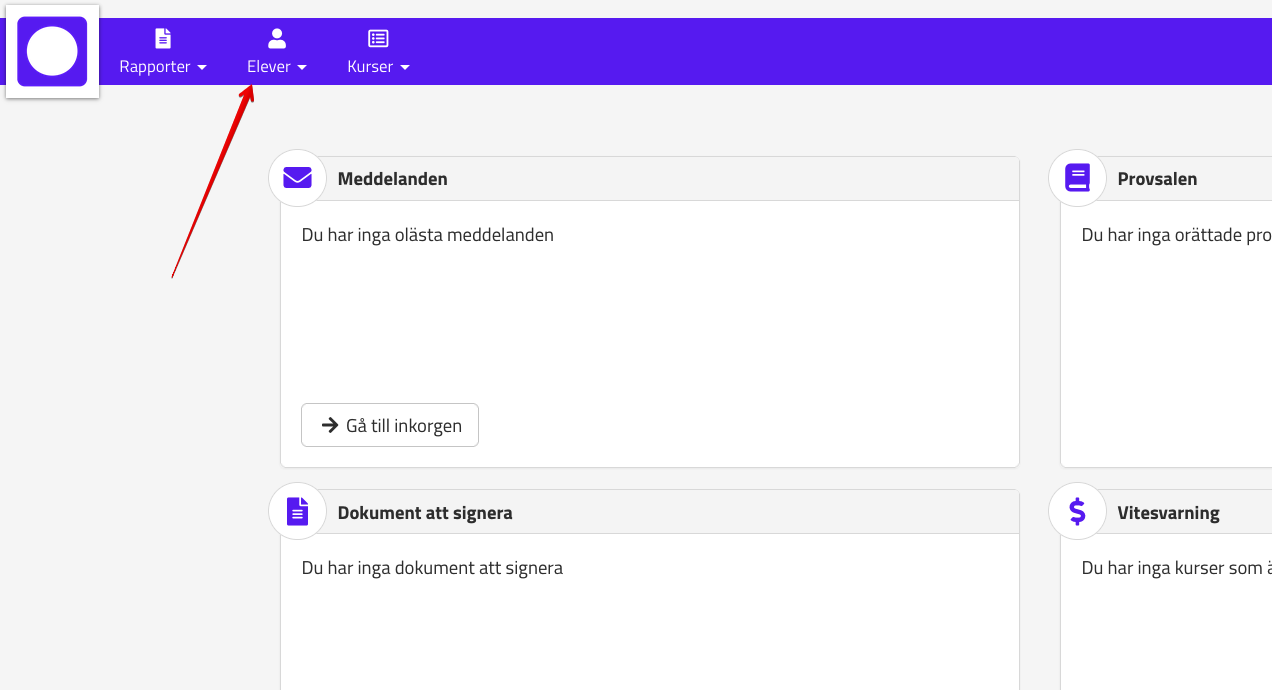Click the Vitesvarning dollar sign icon
Screen dimensions: 1272x690
1077,511
